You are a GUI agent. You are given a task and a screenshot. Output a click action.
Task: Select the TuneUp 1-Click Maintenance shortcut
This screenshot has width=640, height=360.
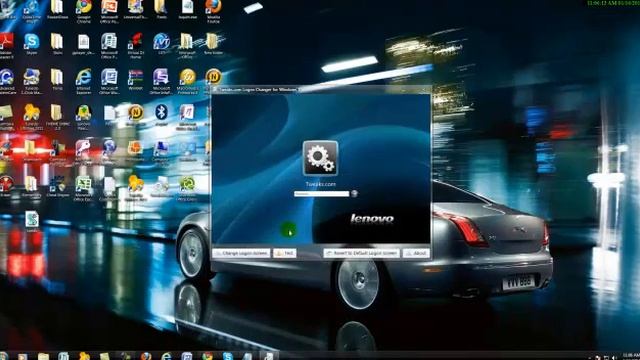coord(31,81)
